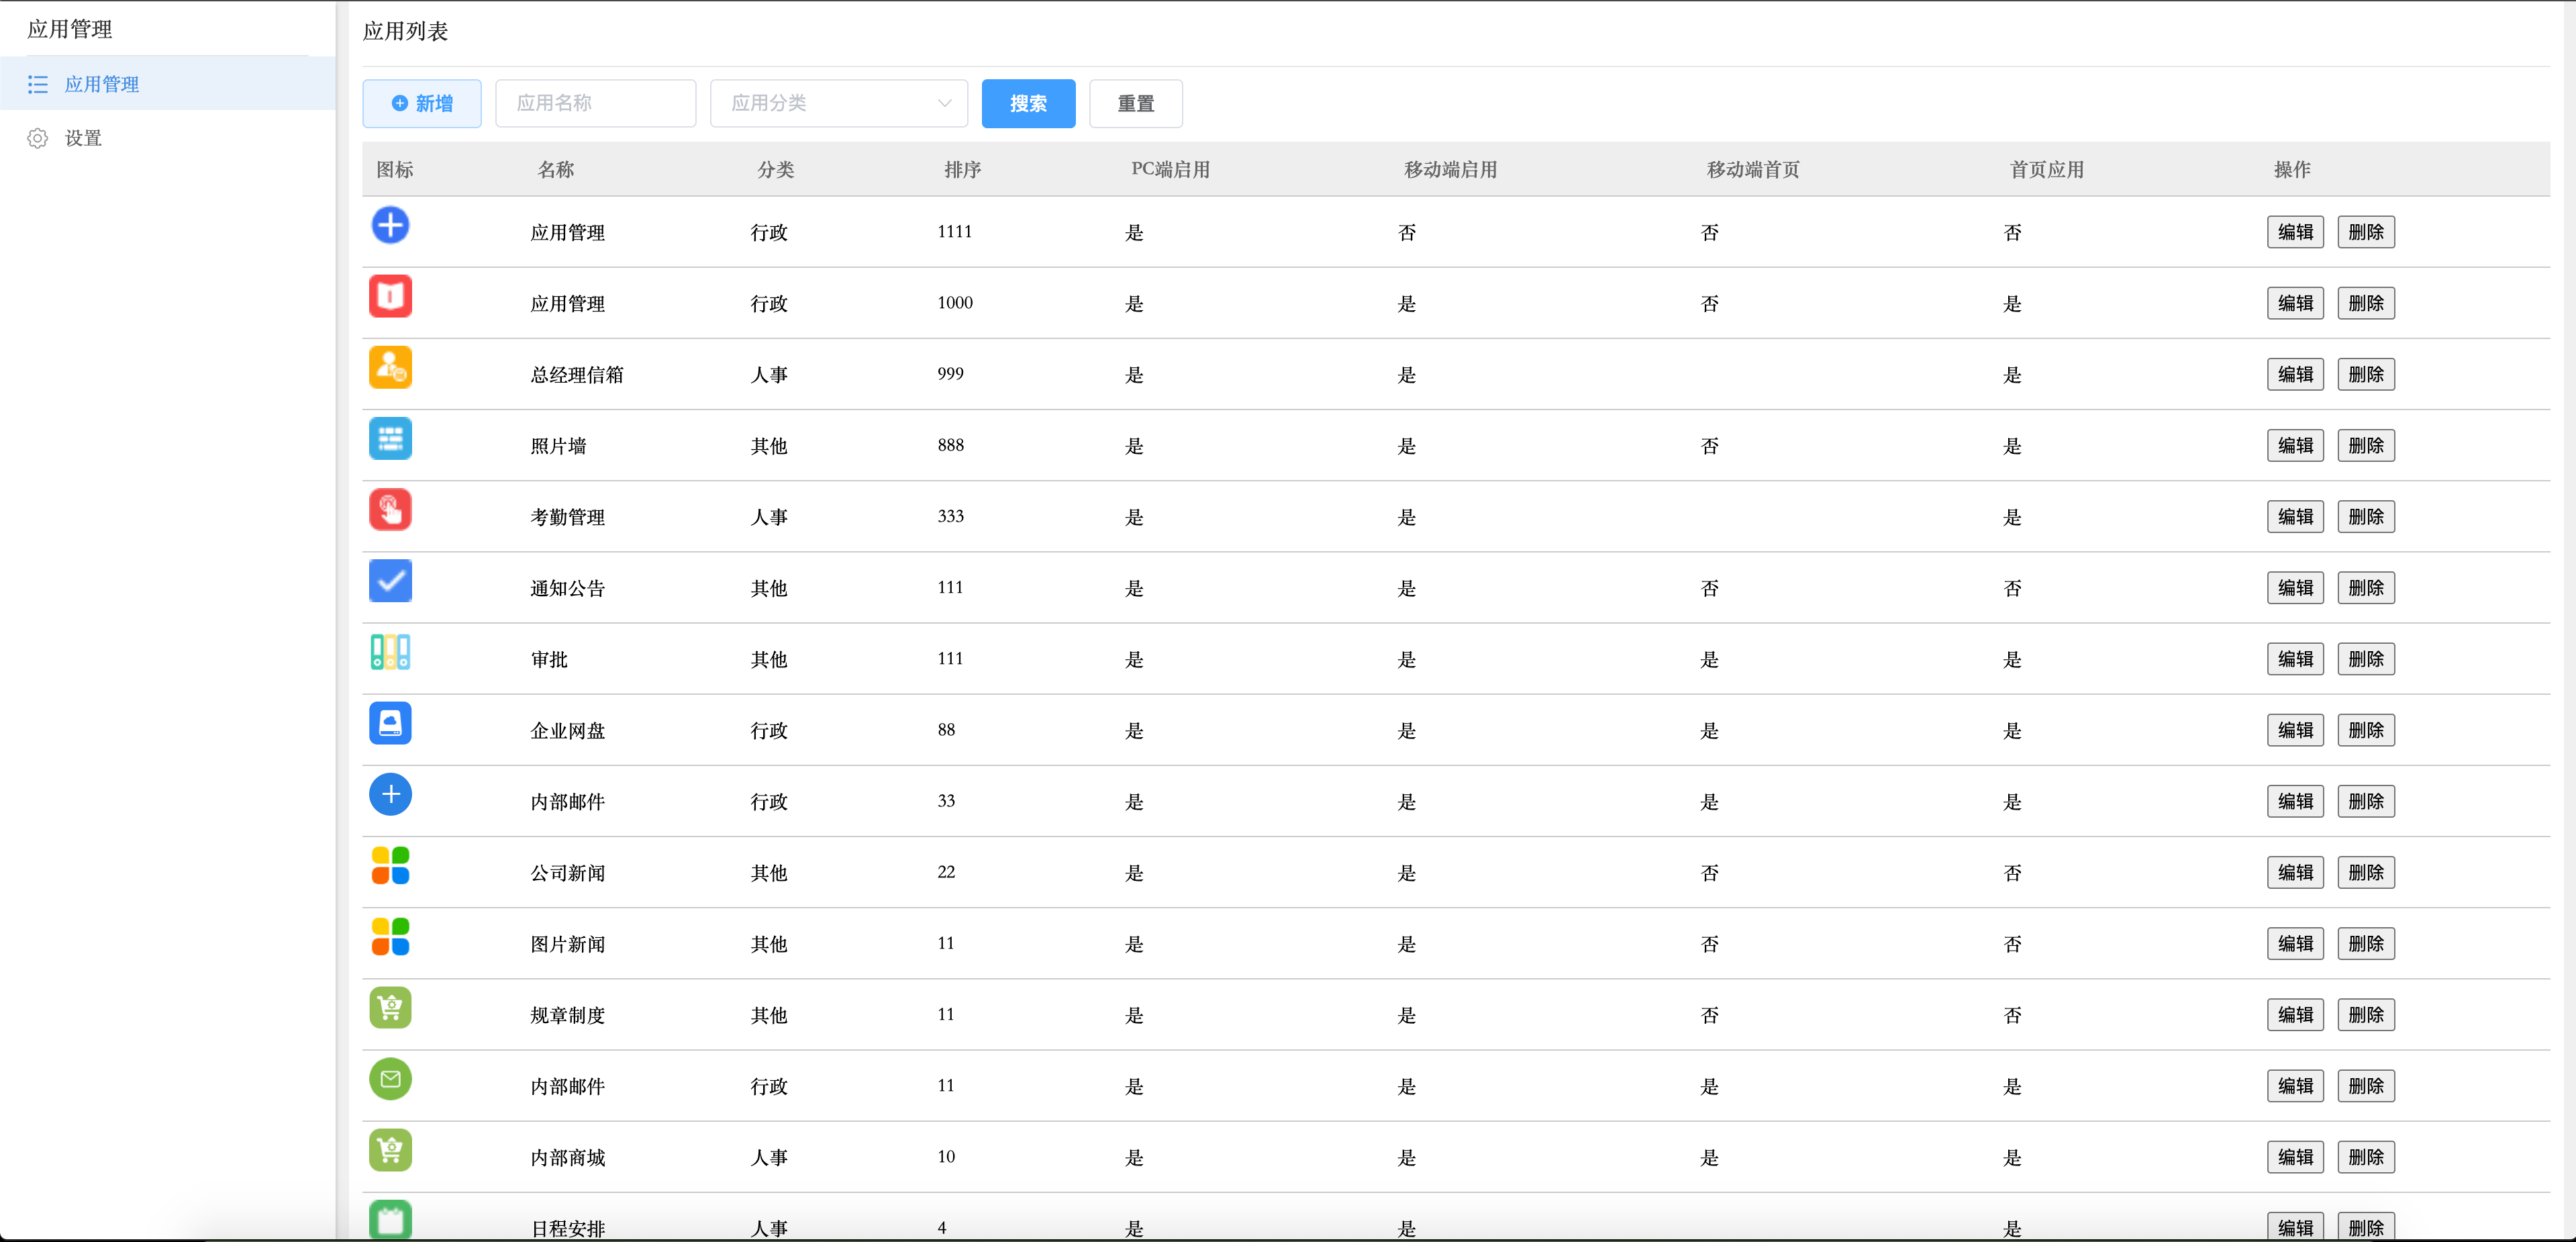
Task: Click the 内部商城 green shopping cart icon
Action: click(390, 1150)
